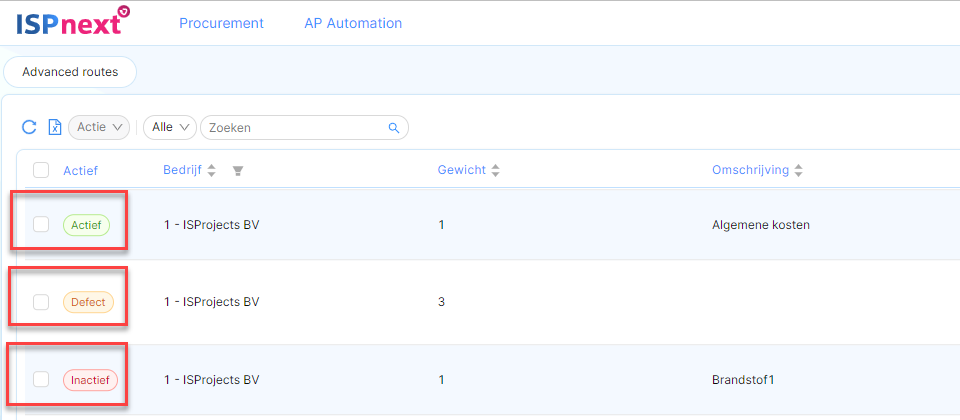Sort by the Bedrijf column arrows
The width and height of the screenshot is (960, 420).
(x=212, y=171)
